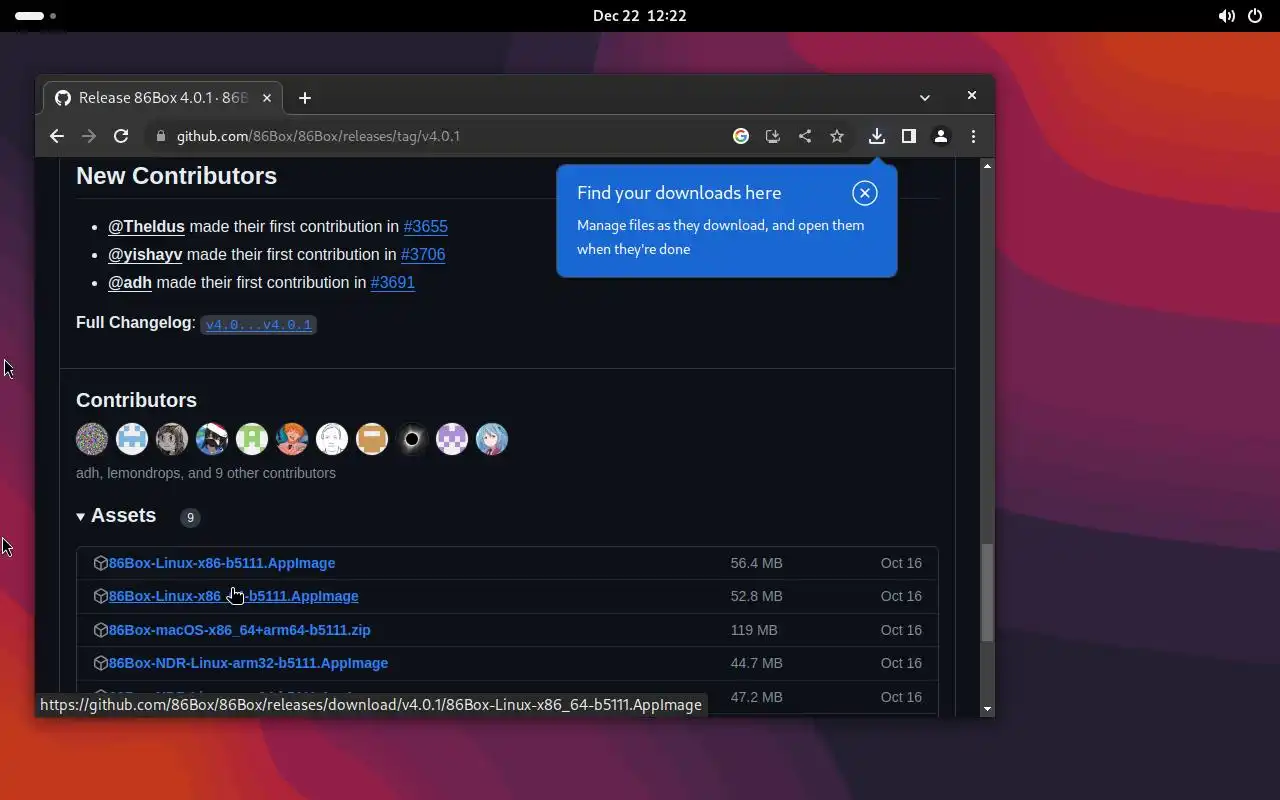Screen dimensions: 1280x800
Task: Open a new tab with plus button
Action: click(x=305, y=97)
